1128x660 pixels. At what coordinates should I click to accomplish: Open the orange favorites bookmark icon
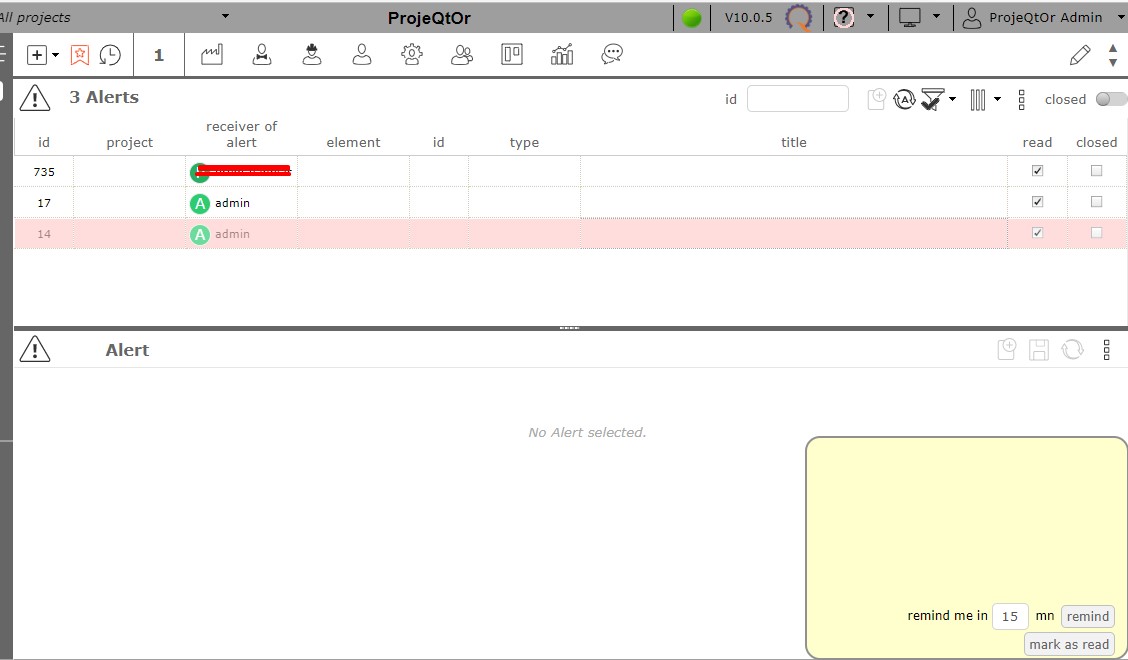coord(80,55)
